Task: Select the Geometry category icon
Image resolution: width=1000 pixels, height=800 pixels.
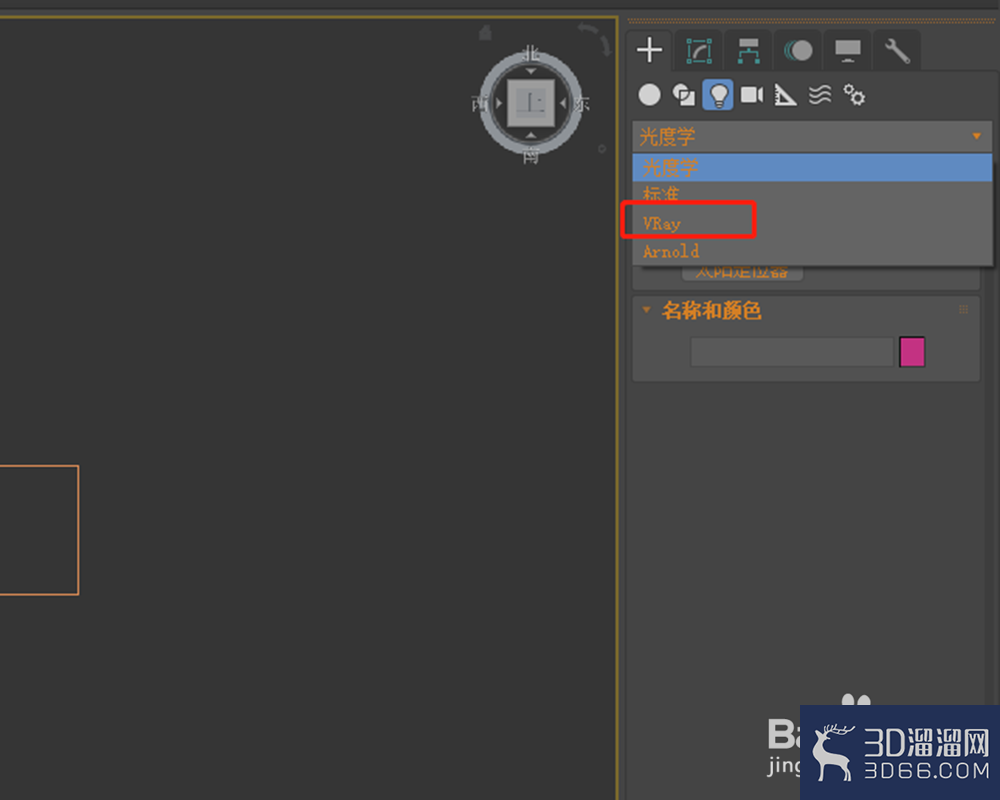Action: pos(649,95)
